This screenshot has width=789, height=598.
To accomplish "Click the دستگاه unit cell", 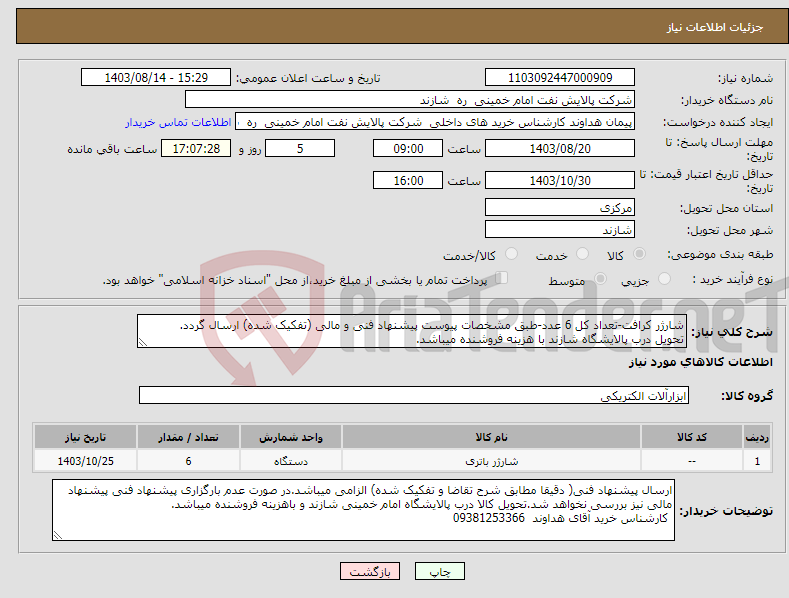I will [291, 461].
